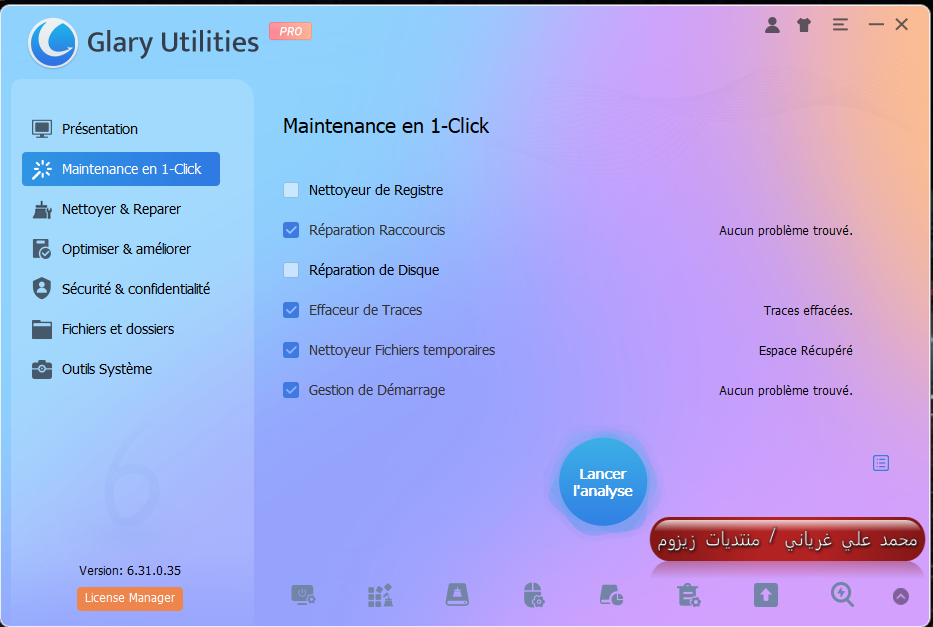Open the grid-and-broom cleanup tool icon
933x627 pixels.
click(380, 595)
